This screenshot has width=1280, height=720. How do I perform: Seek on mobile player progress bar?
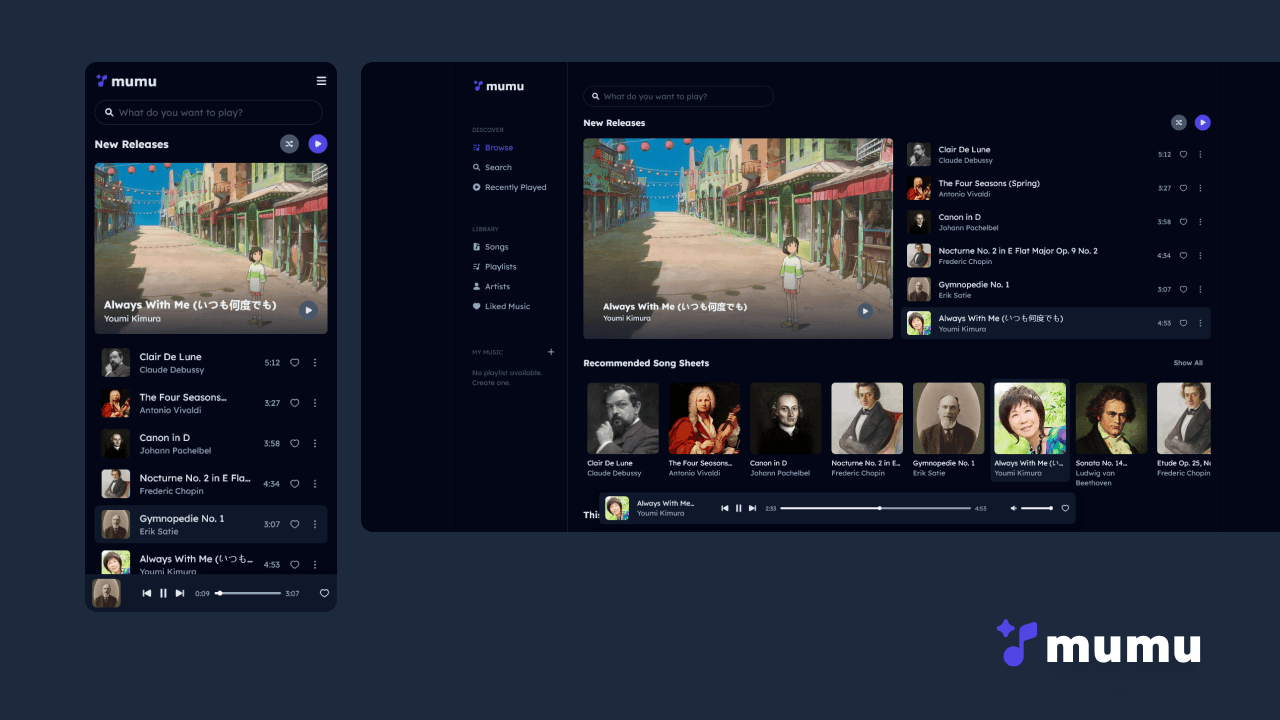(248, 593)
